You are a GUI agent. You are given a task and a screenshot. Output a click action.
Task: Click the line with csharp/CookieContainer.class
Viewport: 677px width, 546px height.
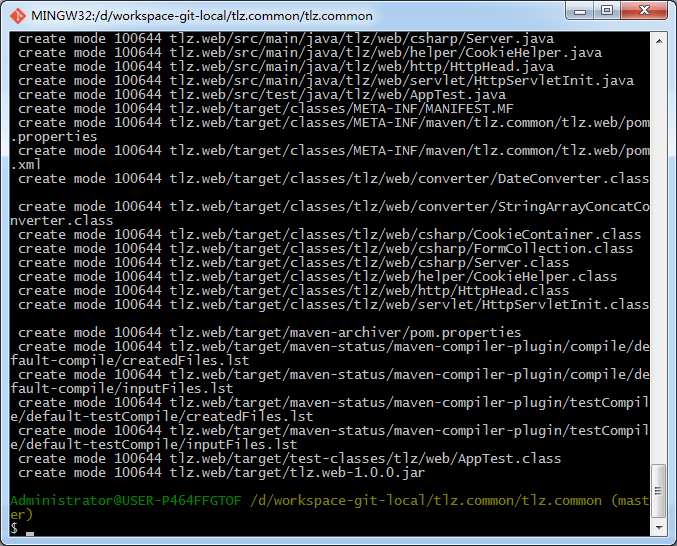coord(329,235)
